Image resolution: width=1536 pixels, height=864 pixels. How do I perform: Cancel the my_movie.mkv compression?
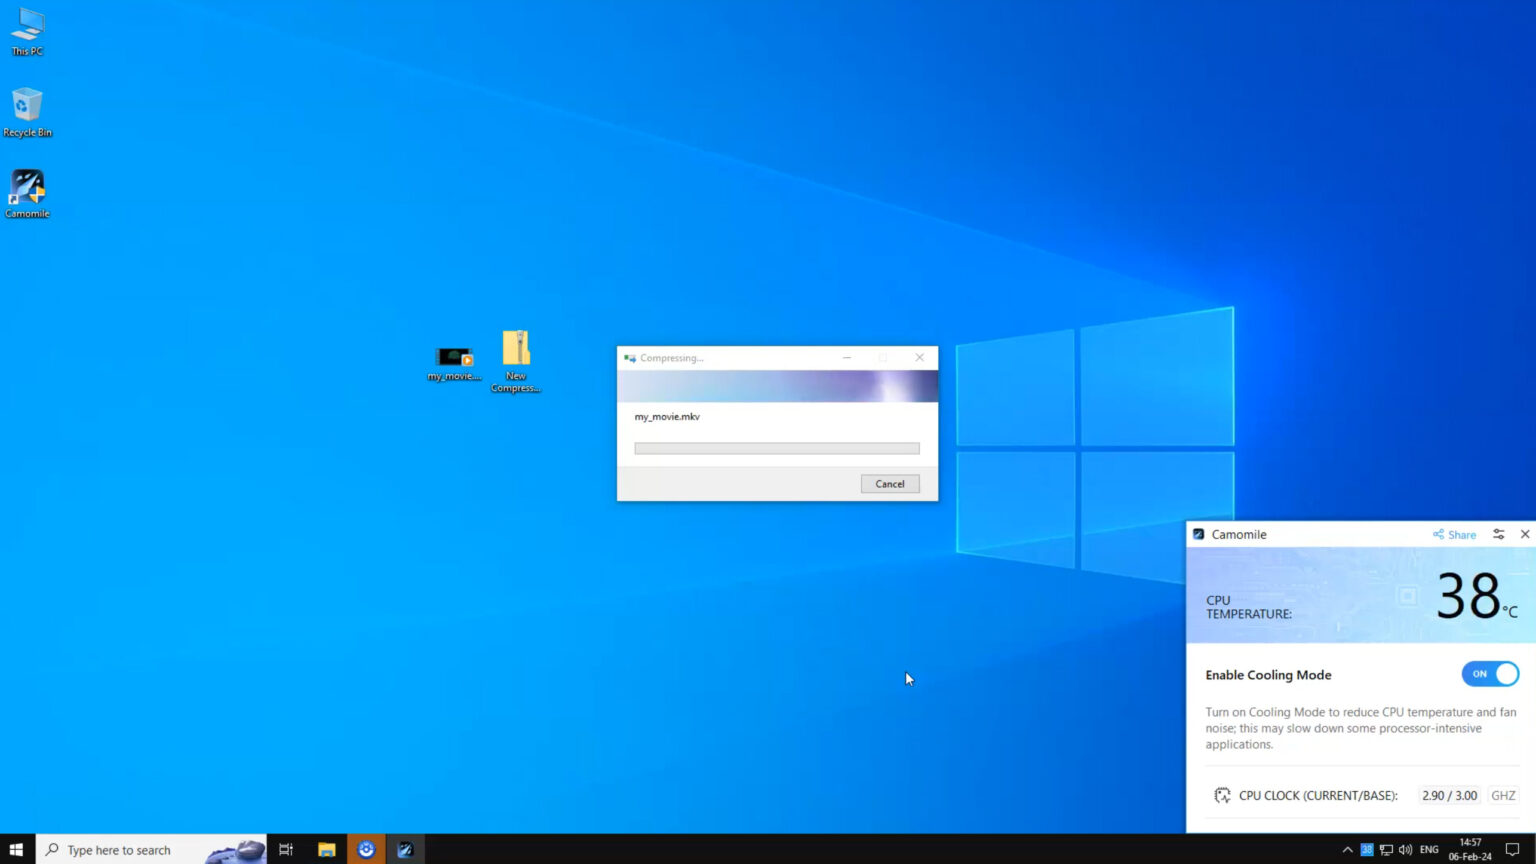point(889,483)
